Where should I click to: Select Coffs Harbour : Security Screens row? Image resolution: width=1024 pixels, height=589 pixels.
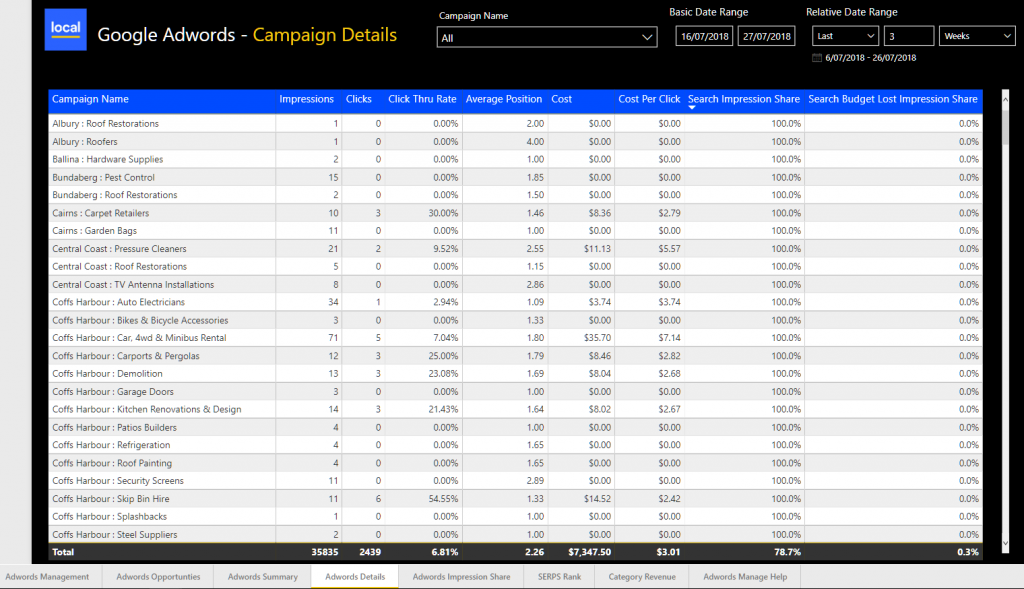(515, 481)
